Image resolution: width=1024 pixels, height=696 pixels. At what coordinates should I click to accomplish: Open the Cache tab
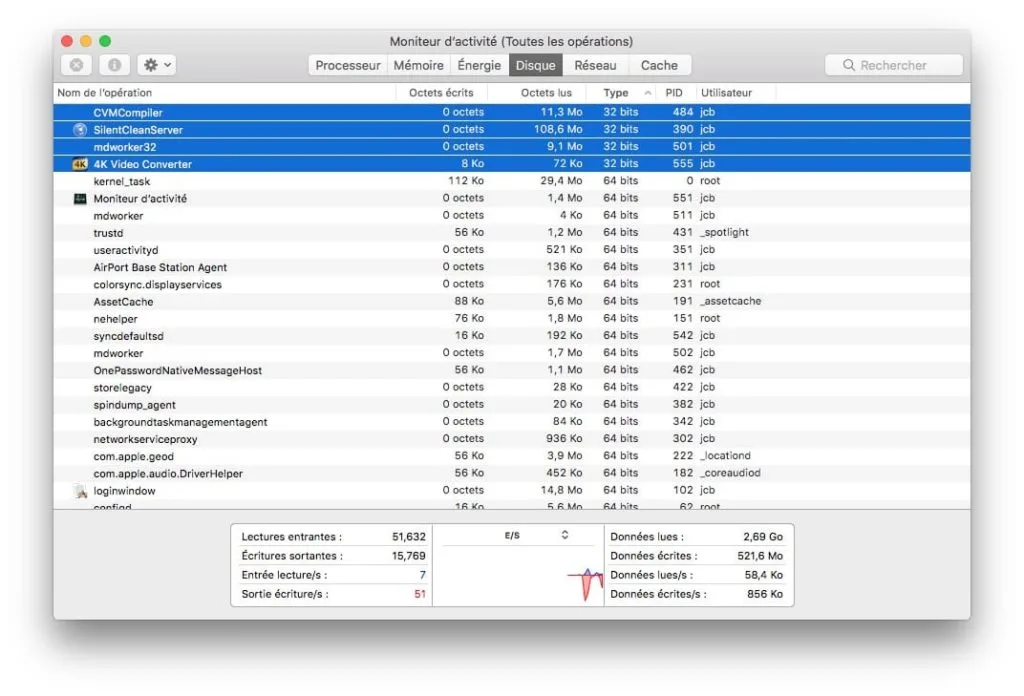(x=659, y=65)
